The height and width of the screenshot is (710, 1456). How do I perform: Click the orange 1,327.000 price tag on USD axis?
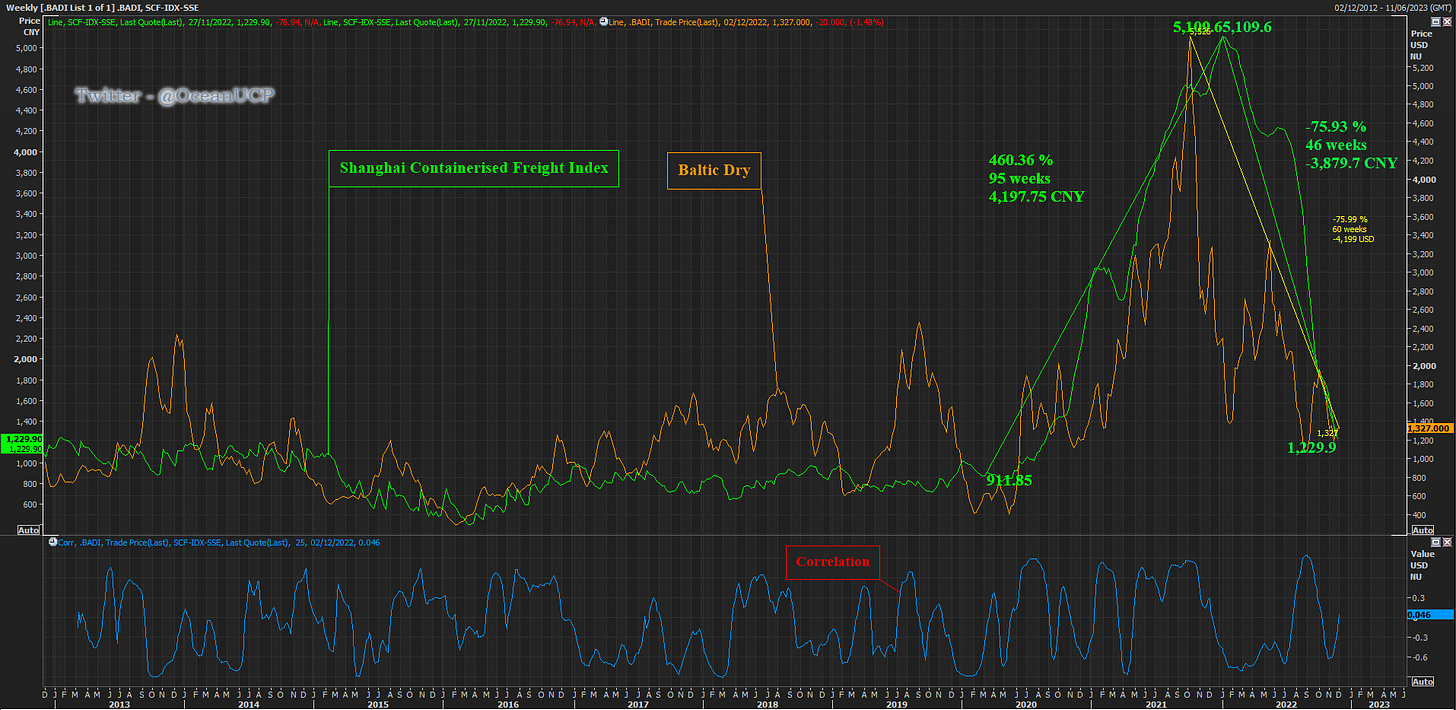pos(1429,428)
